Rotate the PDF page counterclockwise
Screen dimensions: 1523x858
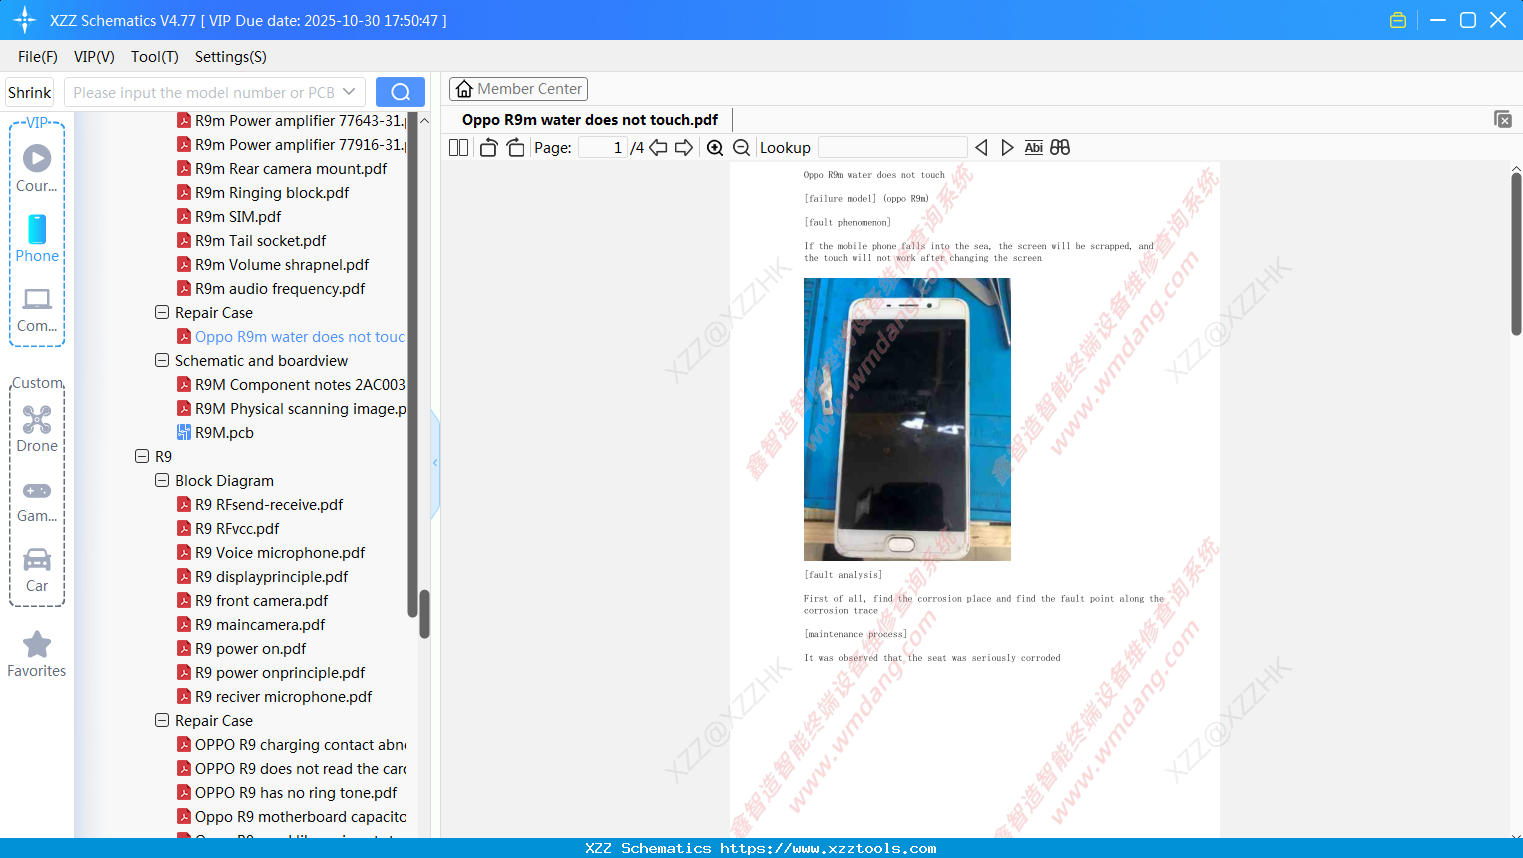(489, 148)
